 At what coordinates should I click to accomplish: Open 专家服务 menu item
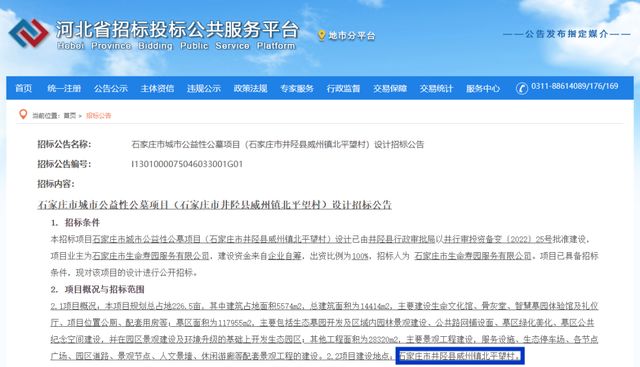[x=297, y=88]
